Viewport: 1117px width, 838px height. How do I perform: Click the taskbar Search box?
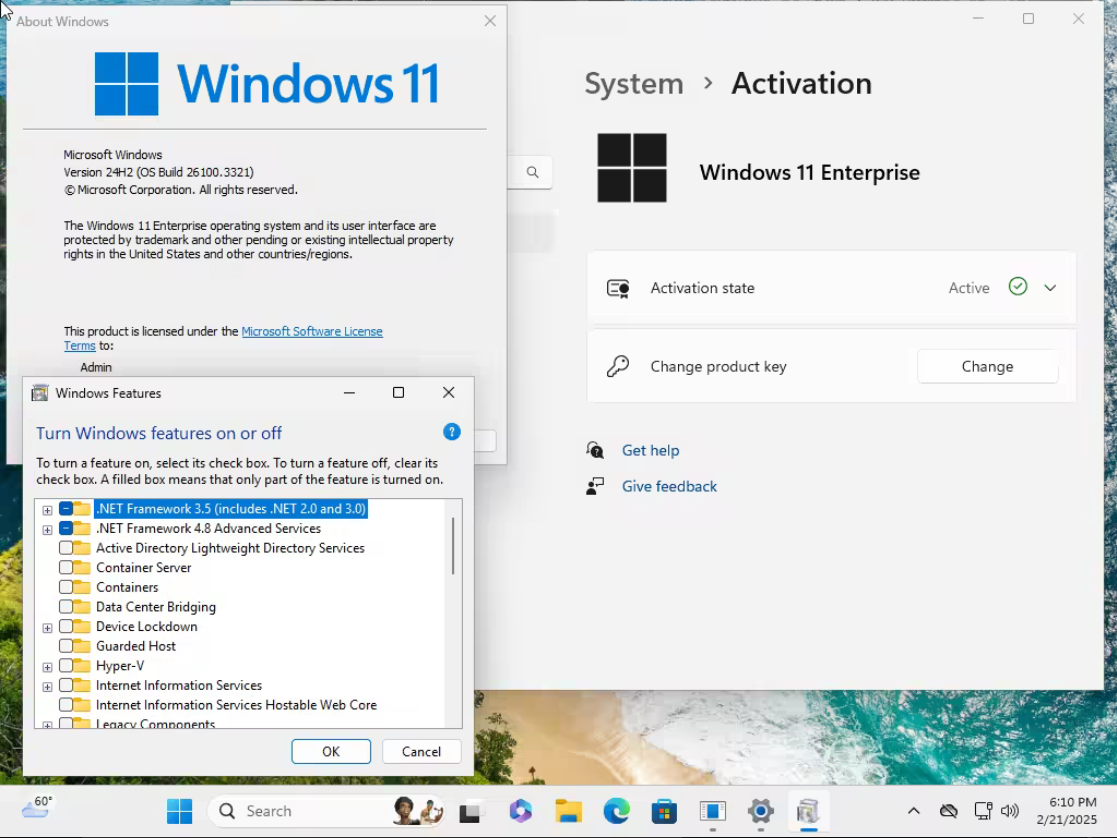[328, 811]
